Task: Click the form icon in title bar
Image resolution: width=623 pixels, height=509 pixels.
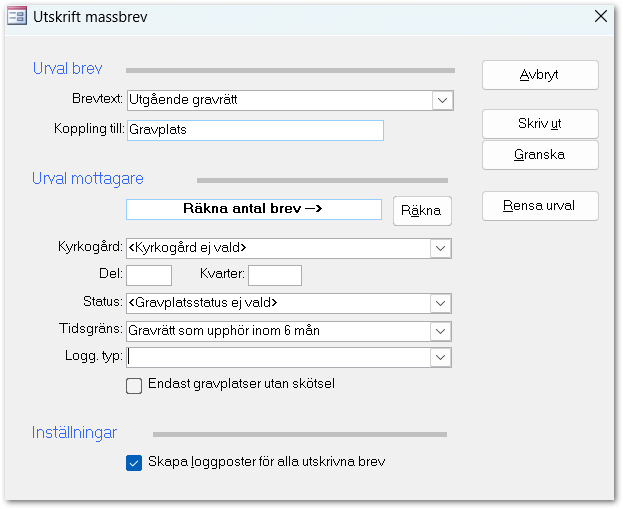Action: (17, 16)
